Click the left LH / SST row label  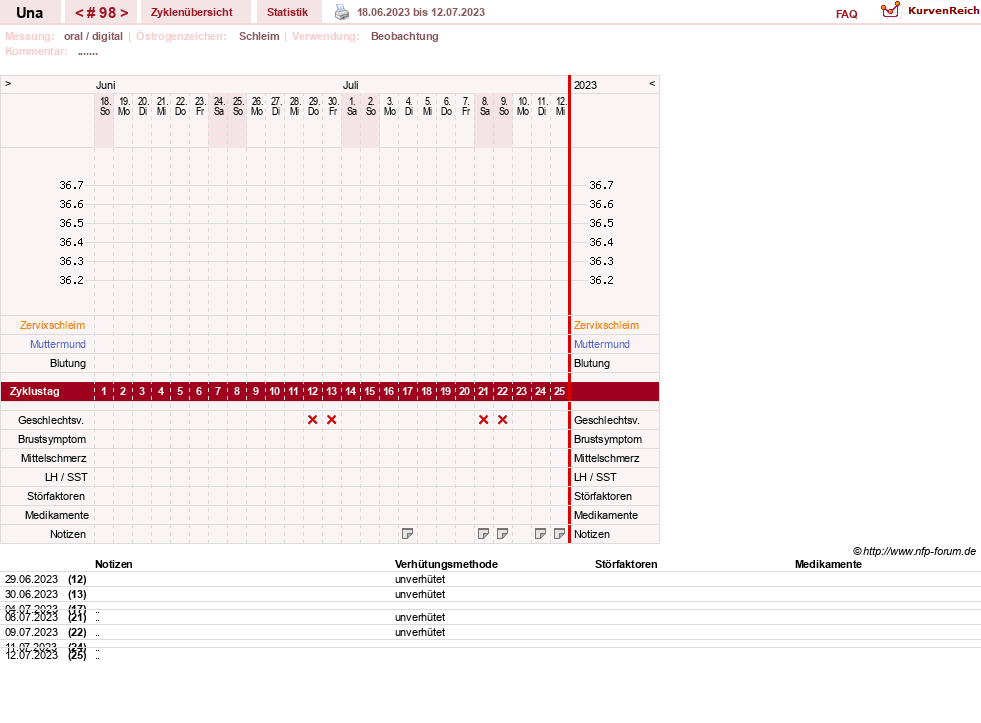tap(66, 477)
